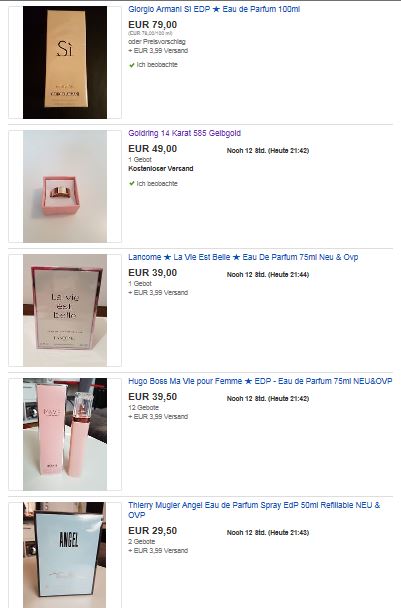Open the Thierry Mugler Angel Eau de Parfum listing
Screen dimensions: 401x608
254,510
